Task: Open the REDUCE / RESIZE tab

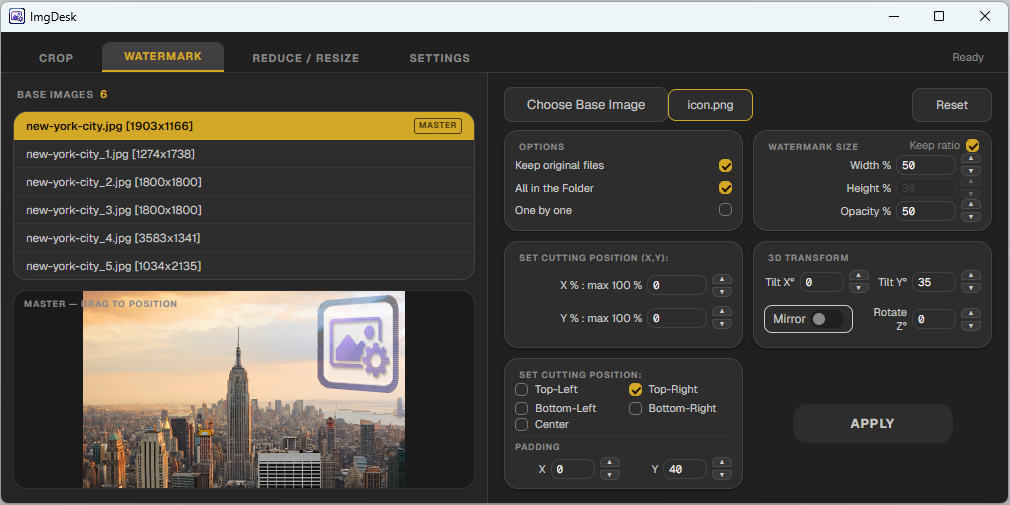Action: [x=305, y=58]
